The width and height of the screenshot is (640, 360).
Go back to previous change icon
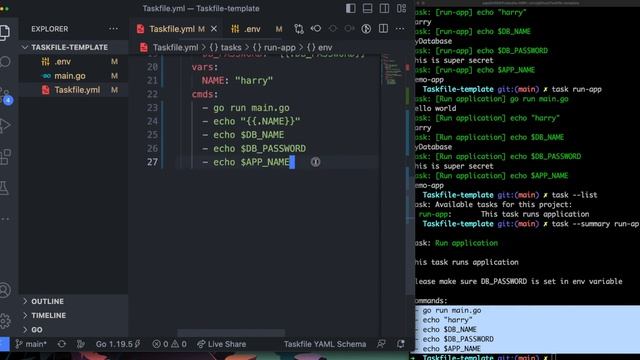[x=316, y=29]
